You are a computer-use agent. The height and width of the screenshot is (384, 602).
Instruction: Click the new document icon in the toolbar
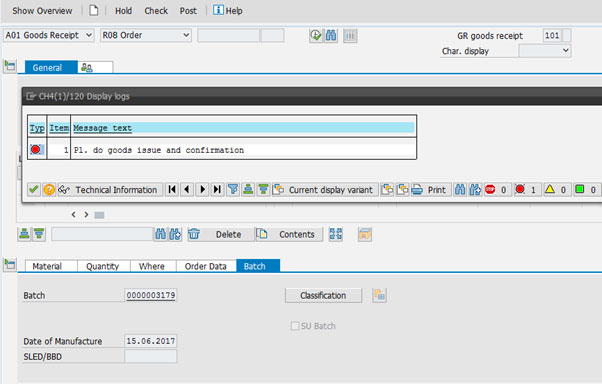point(94,10)
